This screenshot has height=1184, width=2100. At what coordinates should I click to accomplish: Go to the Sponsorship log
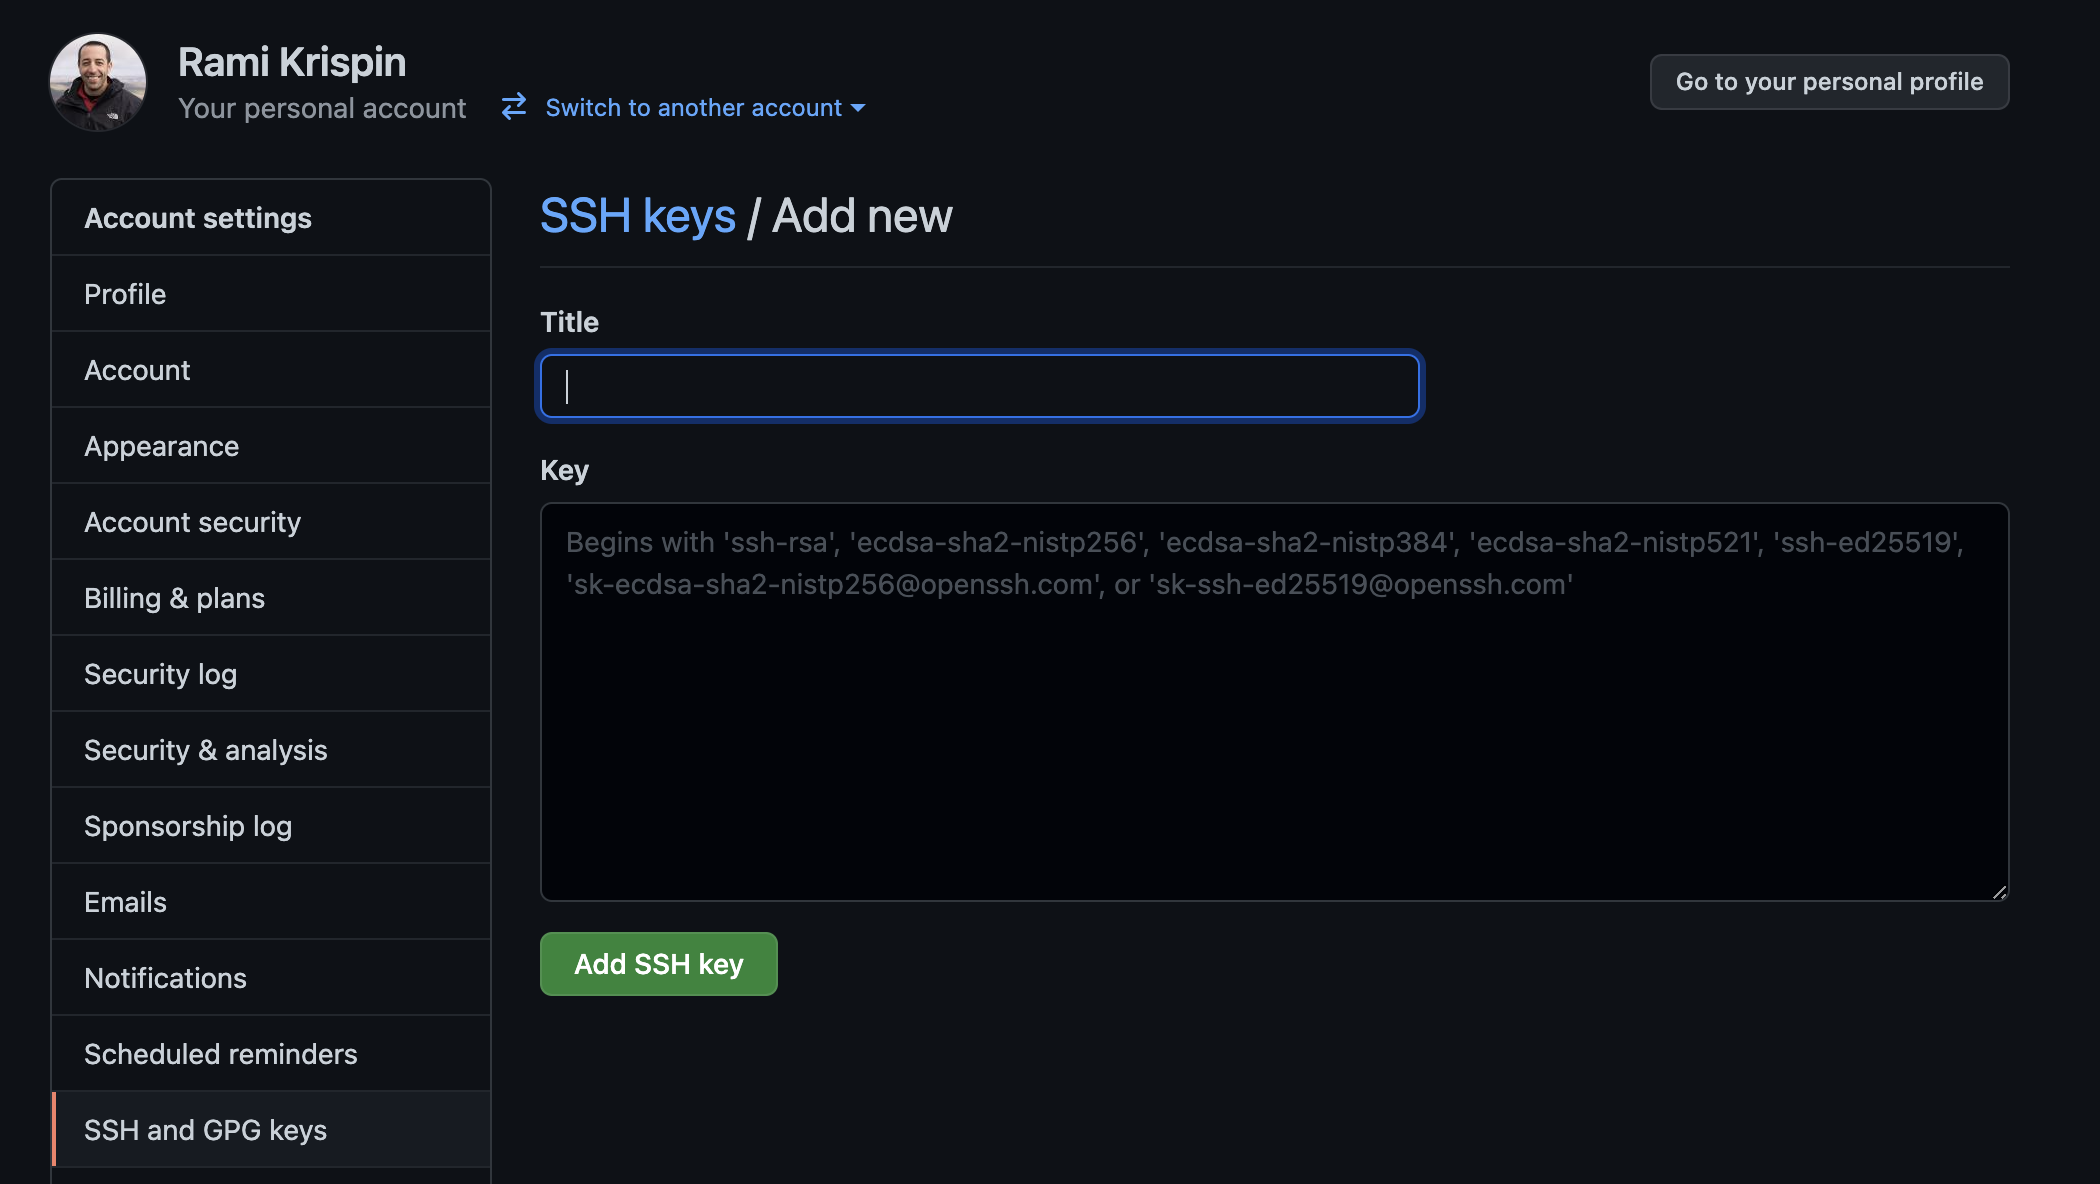(188, 825)
